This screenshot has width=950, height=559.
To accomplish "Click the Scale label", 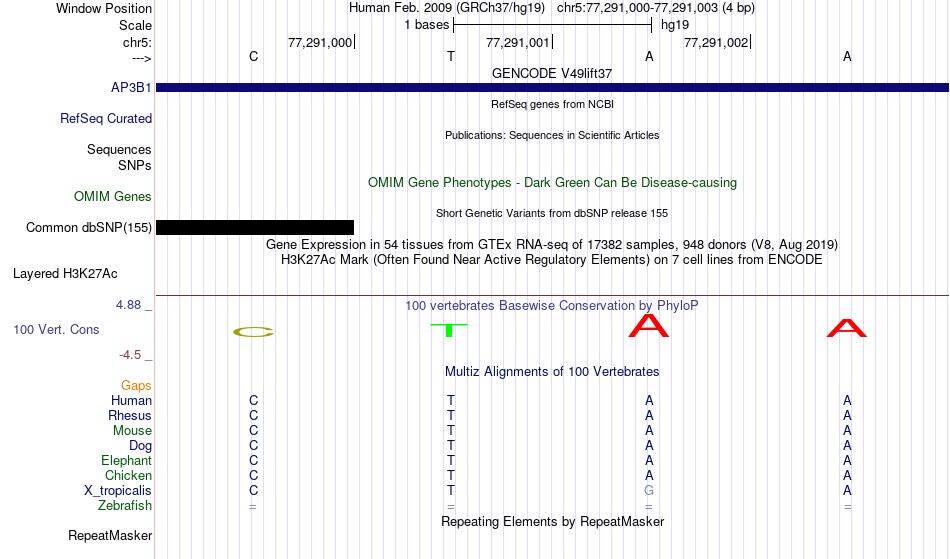I will [135, 25].
